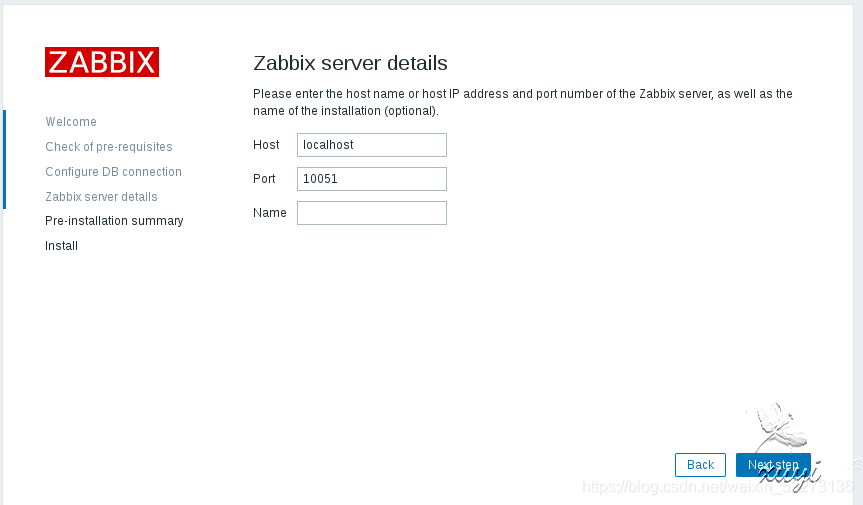
Task: Click the Port field showing 10051
Action: 372,179
